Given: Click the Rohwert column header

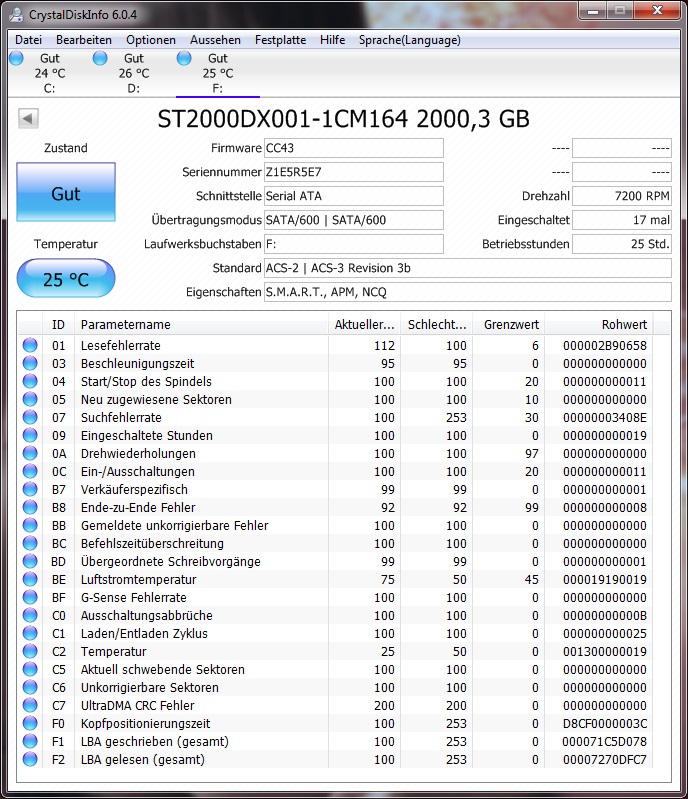Looking at the screenshot, I should pyautogui.click(x=599, y=325).
